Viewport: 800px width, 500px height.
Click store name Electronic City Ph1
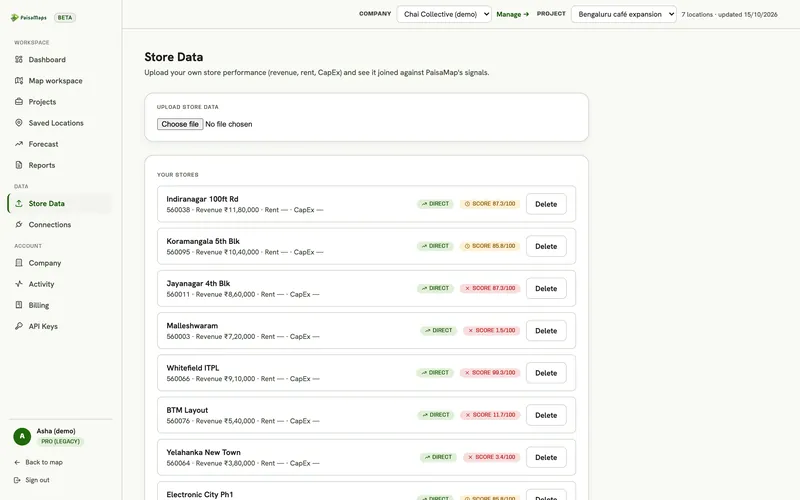pyautogui.click(x=199, y=494)
